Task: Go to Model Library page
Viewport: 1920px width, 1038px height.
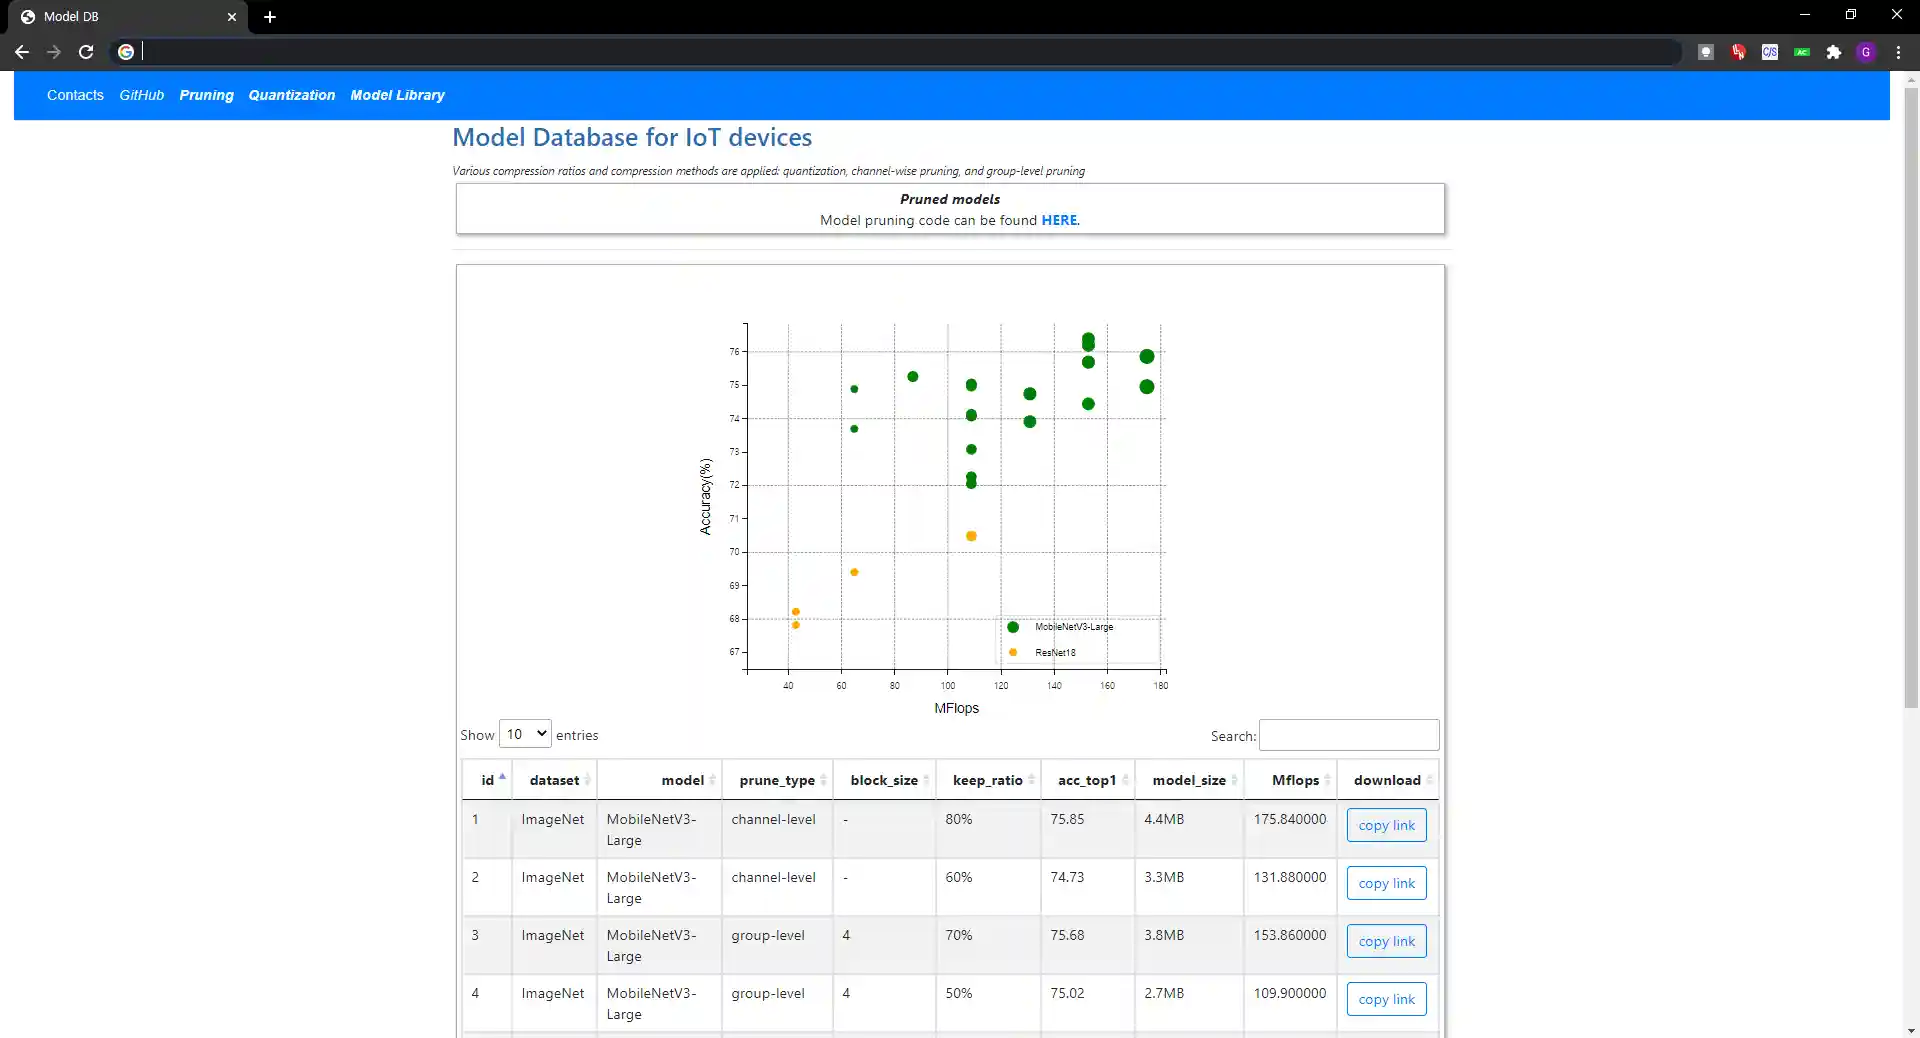Action: point(397,95)
